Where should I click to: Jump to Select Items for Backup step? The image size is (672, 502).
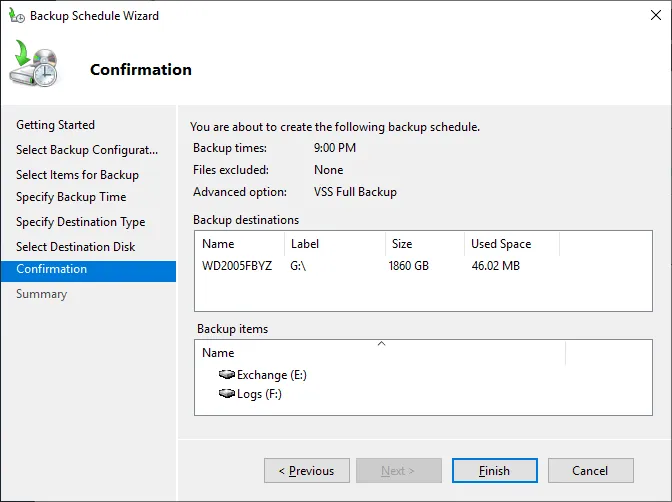coord(77,175)
